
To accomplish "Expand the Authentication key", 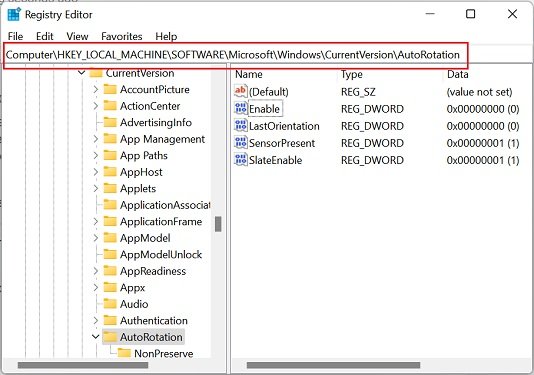I will [x=96, y=321].
